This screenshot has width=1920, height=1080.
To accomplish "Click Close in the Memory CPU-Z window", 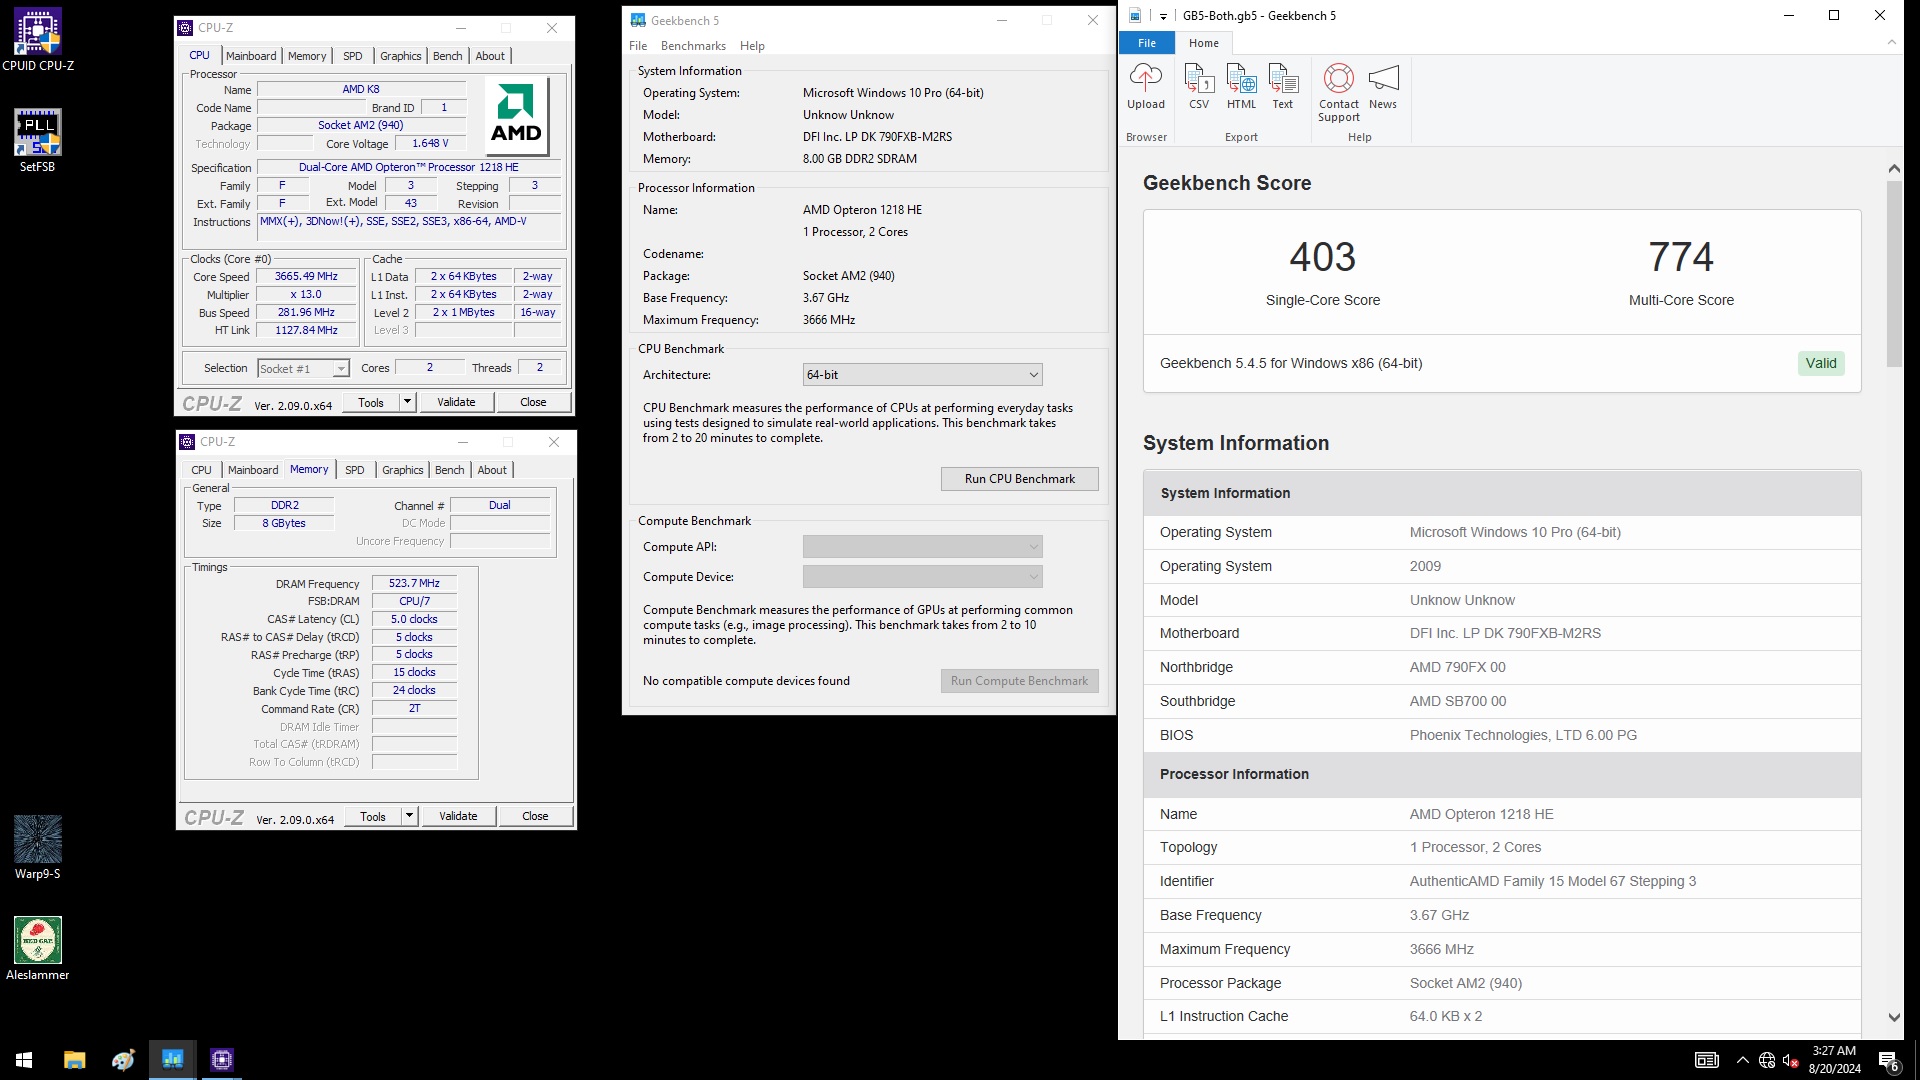I will 535,816.
